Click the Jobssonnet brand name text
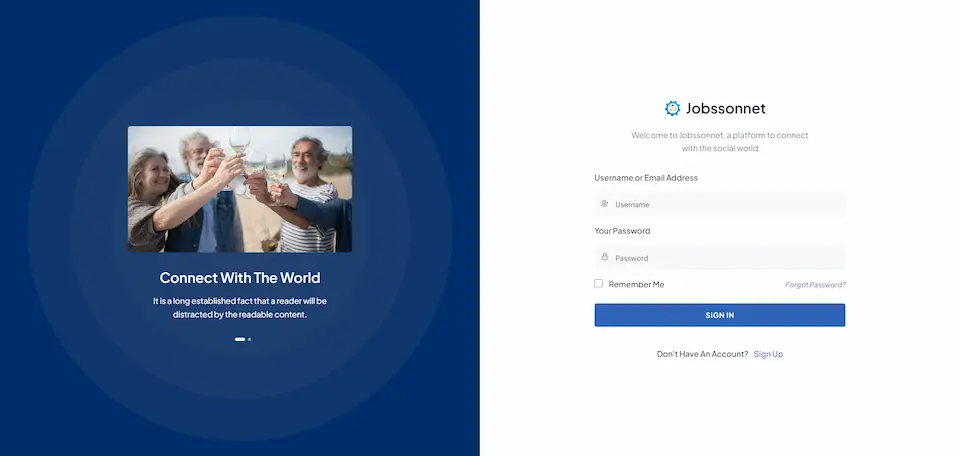Screen dimensions: 960x456 (726, 108)
